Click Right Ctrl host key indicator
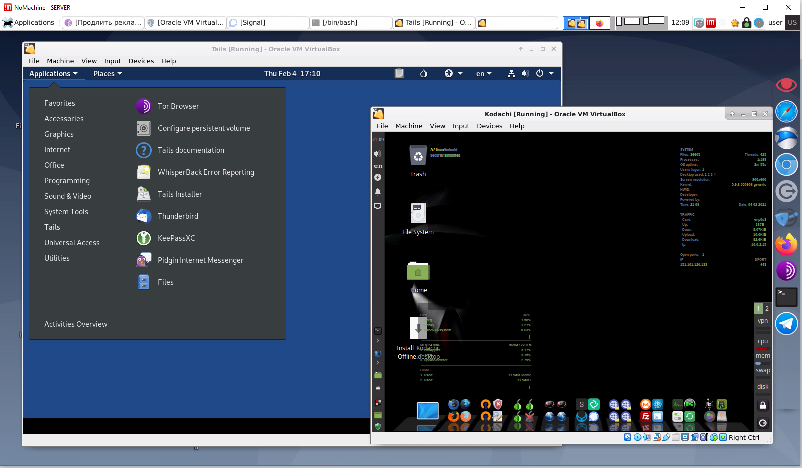Image resolution: width=802 pixels, height=468 pixels. coord(744,437)
